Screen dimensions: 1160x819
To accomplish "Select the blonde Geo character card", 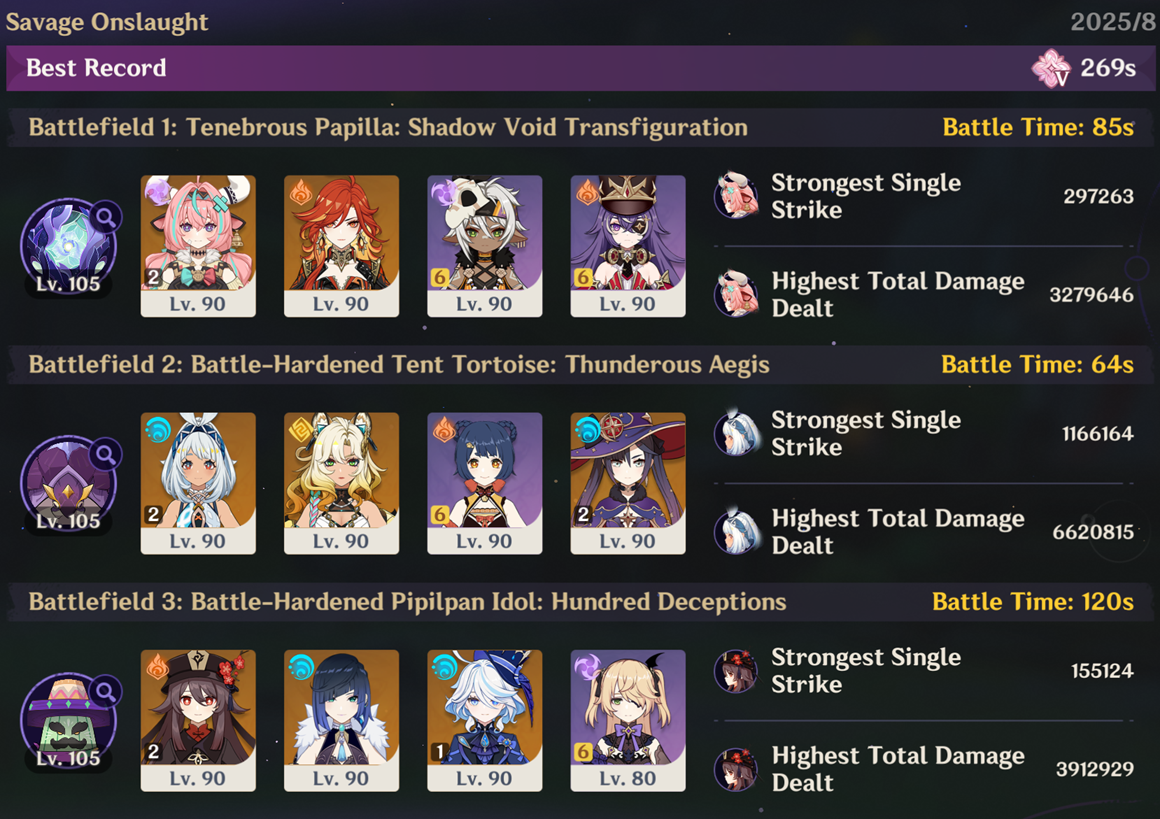I will click(342, 483).
